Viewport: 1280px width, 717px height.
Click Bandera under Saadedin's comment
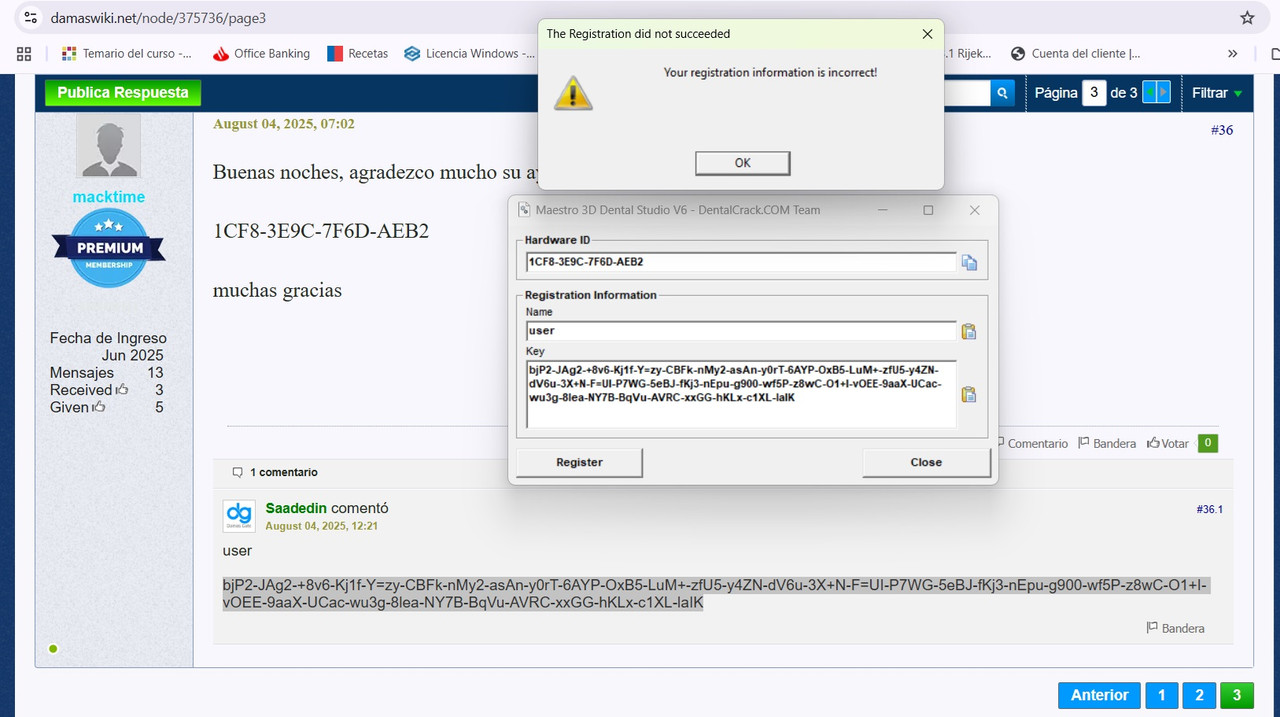click(1175, 628)
